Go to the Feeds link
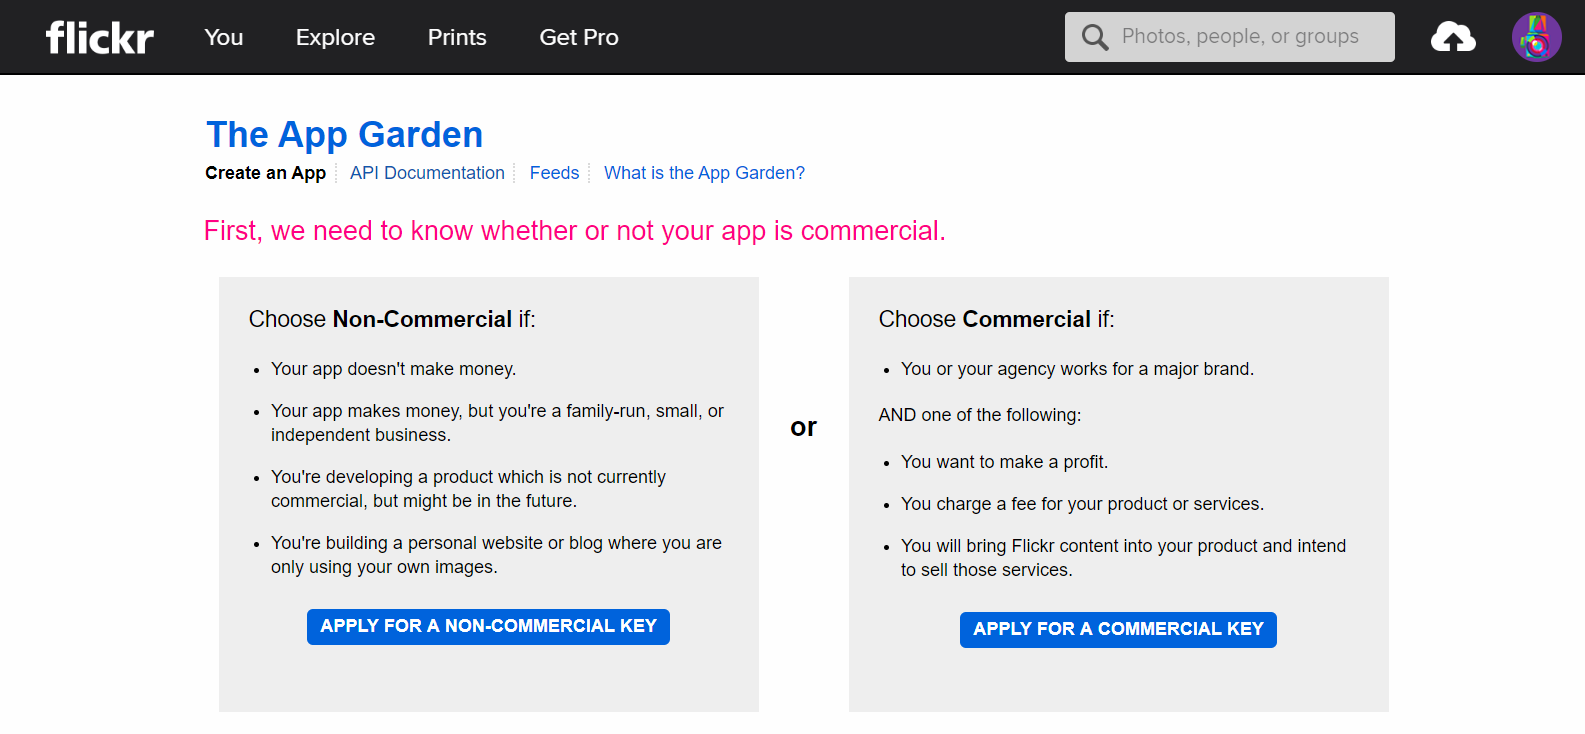1585x734 pixels. (x=554, y=173)
